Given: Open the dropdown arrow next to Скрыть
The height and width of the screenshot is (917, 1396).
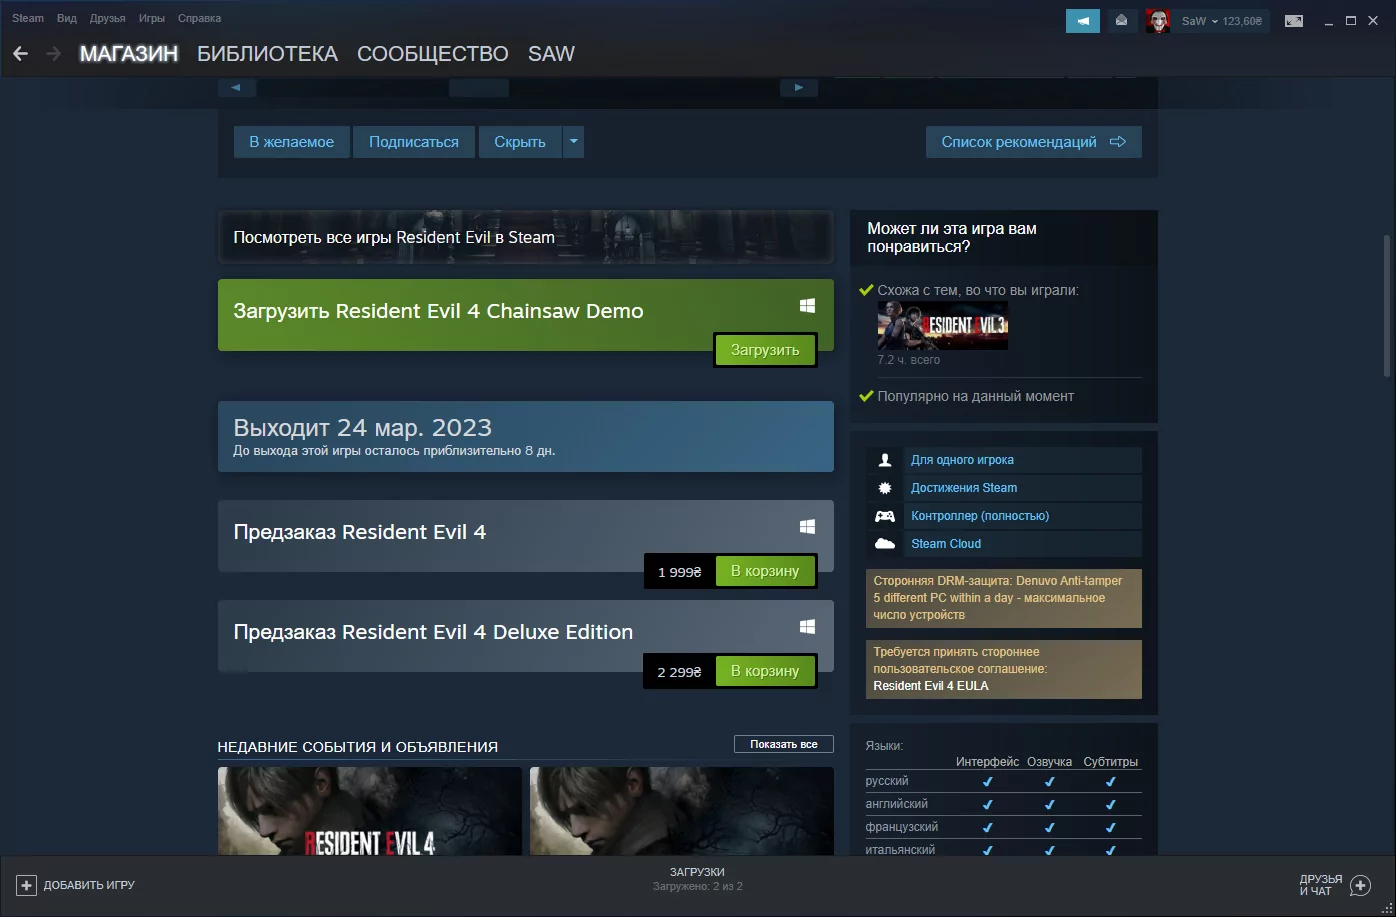Looking at the screenshot, I should click(573, 142).
